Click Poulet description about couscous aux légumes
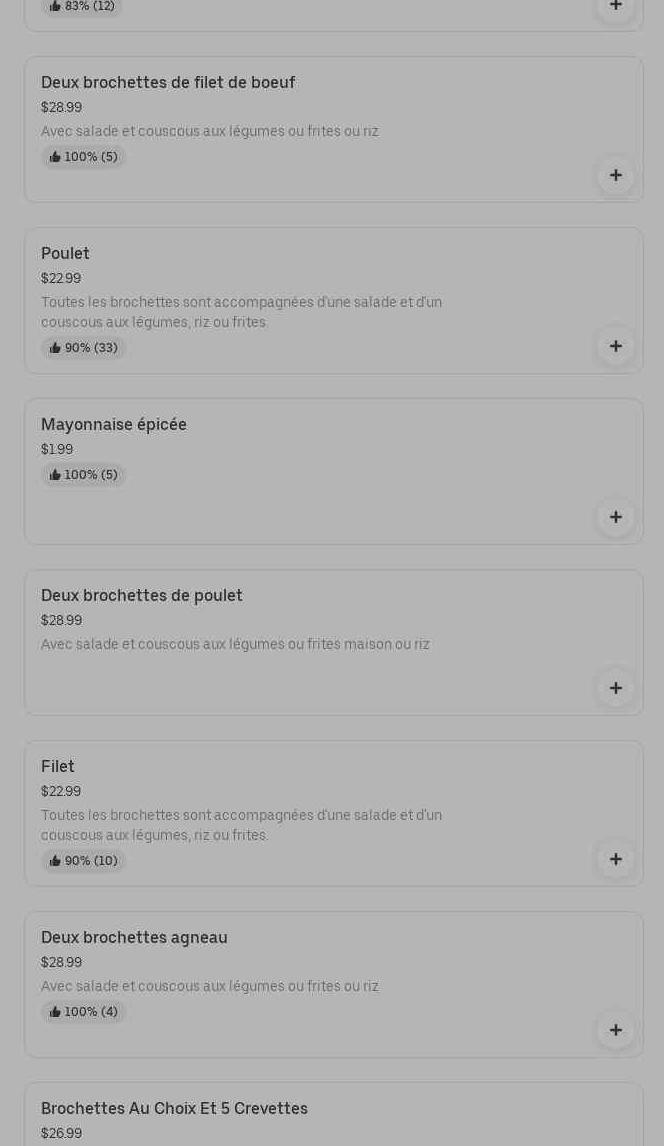 [x=241, y=312]
